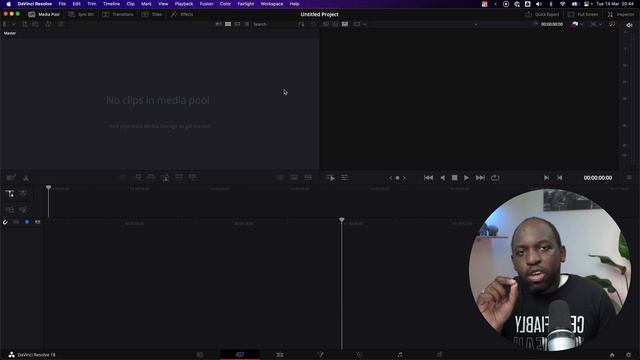Move the upper timeline playhead handle
The image size is (640, 360).
[x=49, y=188]
